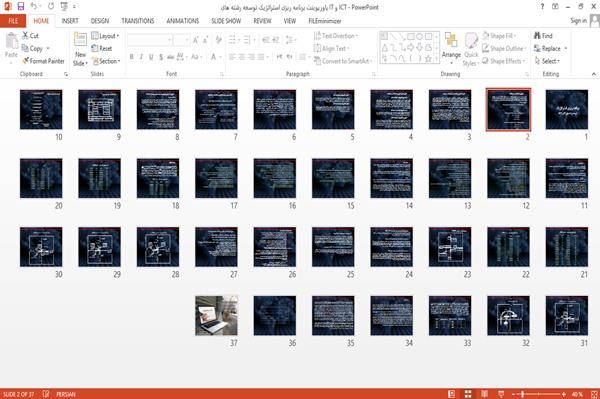
Task: Insert a New Slide
Action: [x=80, y=49]
